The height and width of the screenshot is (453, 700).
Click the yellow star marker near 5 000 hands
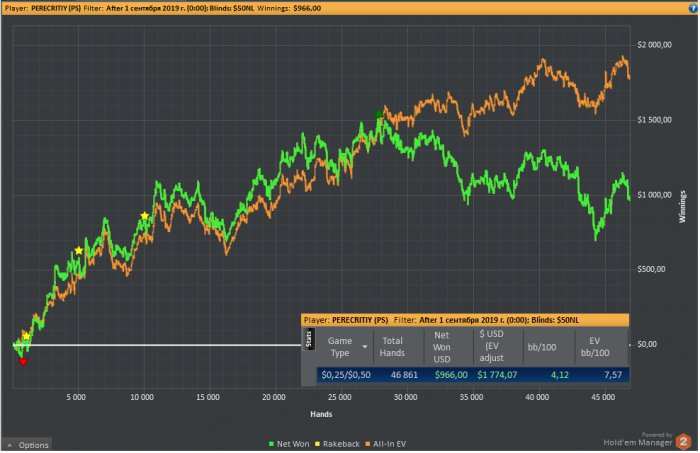[79, 251]
